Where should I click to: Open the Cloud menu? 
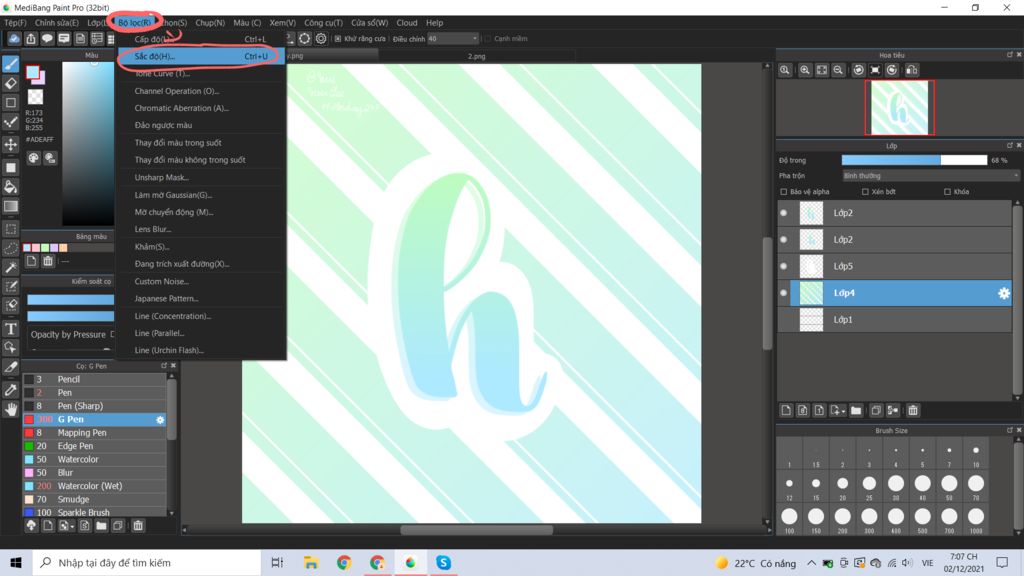pos(406,22)
